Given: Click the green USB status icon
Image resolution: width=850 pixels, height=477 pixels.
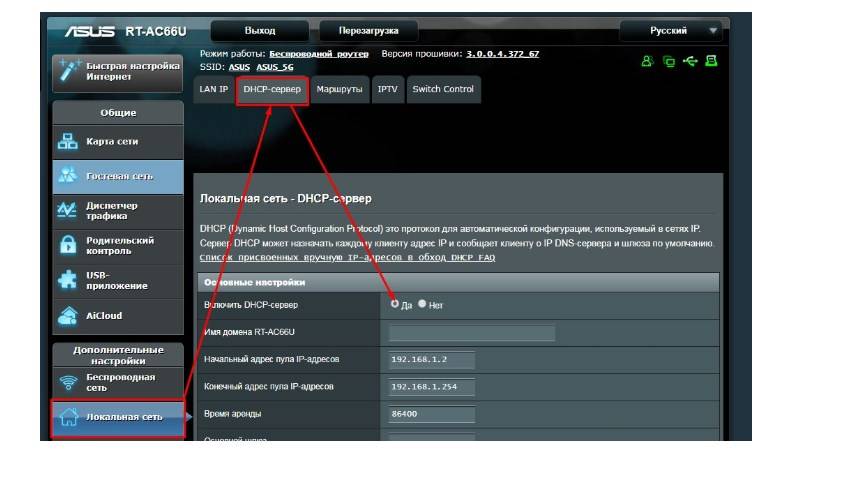Looking at the screenshot, I should pos(690,61).
